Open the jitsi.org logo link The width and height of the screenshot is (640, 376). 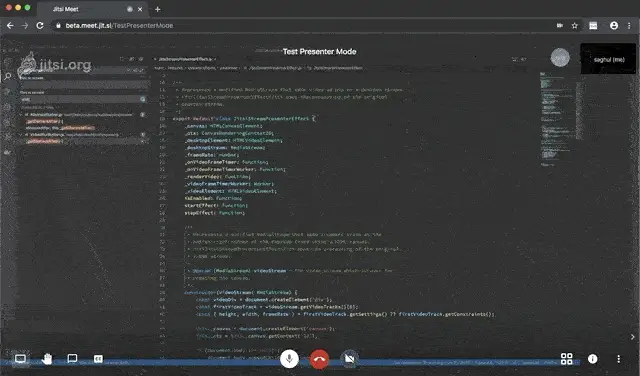(x=55, y=65)
